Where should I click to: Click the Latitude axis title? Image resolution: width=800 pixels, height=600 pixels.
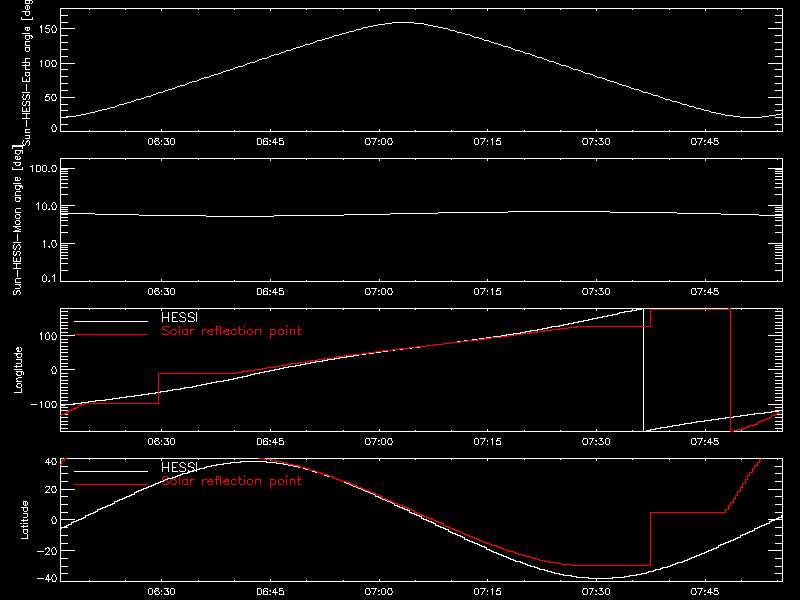pyautogui.click(x=24, y=520)
